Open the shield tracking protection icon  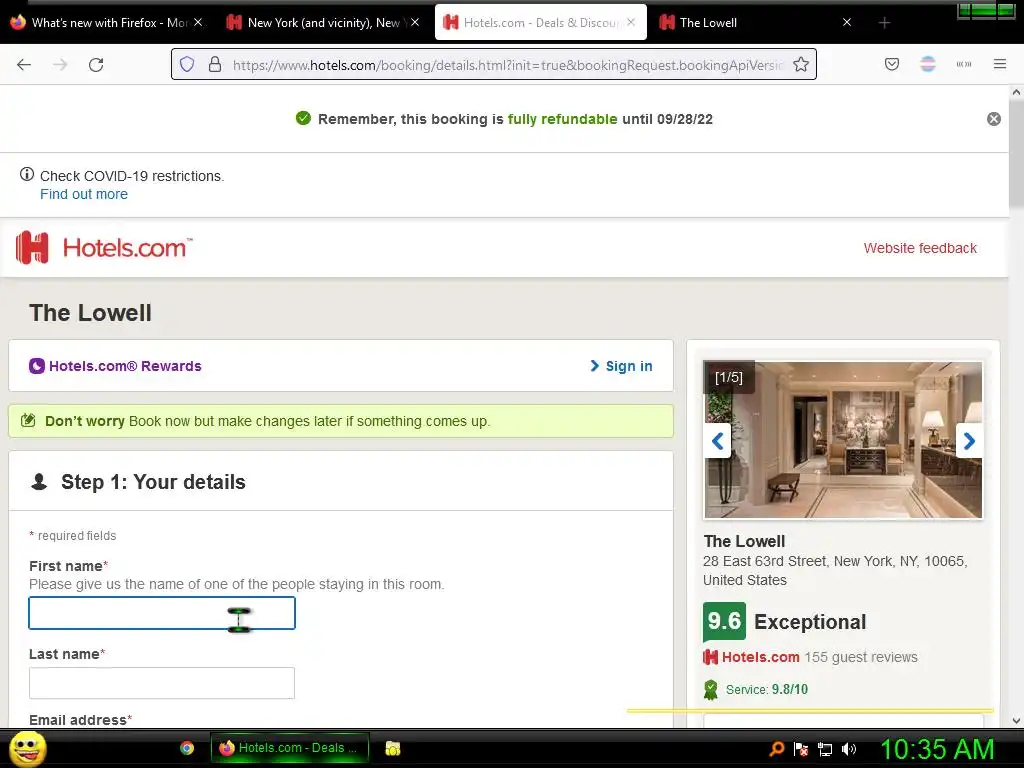187,64
